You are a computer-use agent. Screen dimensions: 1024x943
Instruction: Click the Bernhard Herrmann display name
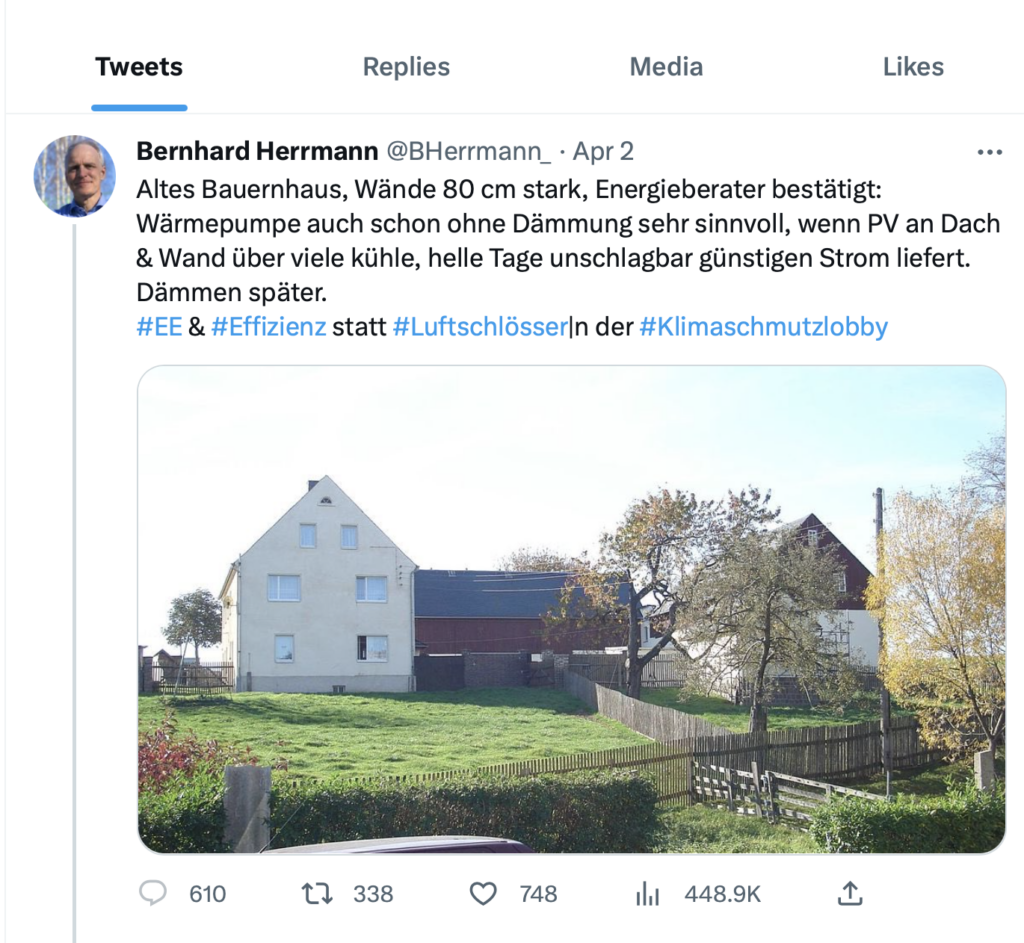(257, 151)
